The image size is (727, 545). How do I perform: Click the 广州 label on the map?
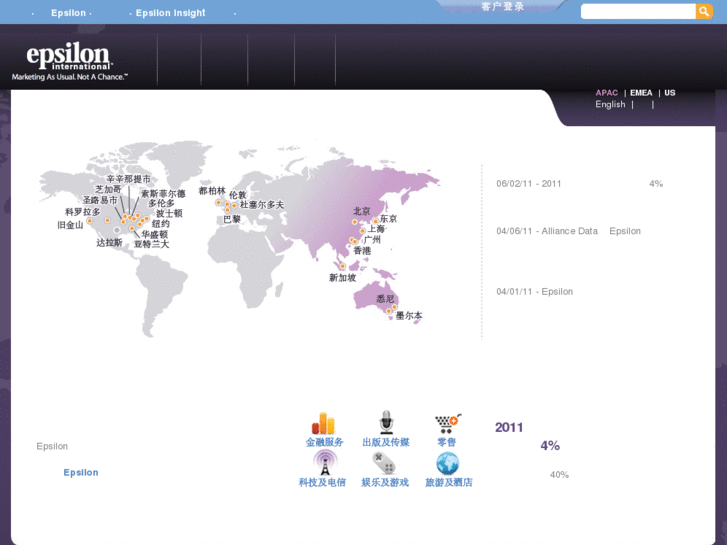(x=372, y=239)
